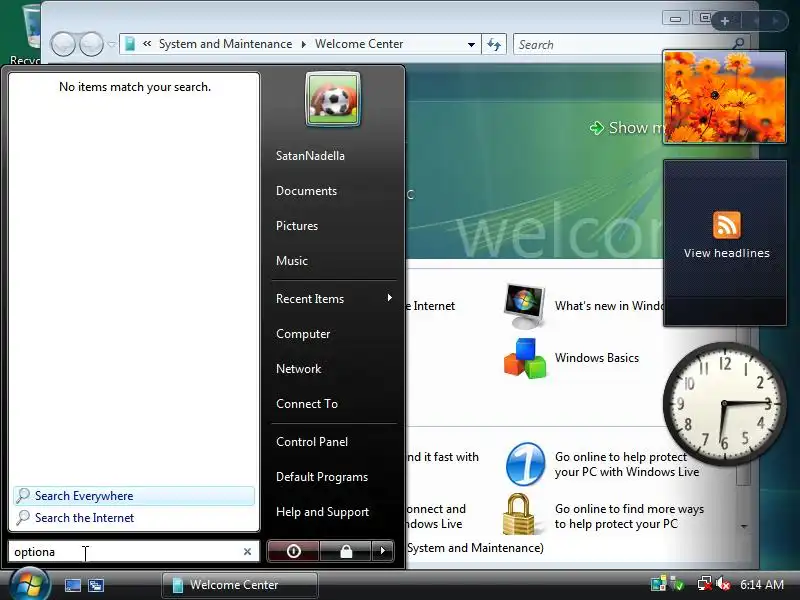Open the recent pages dropdown arrow
The height and width of the screenshot is (600, 800).
coord(111,44)
